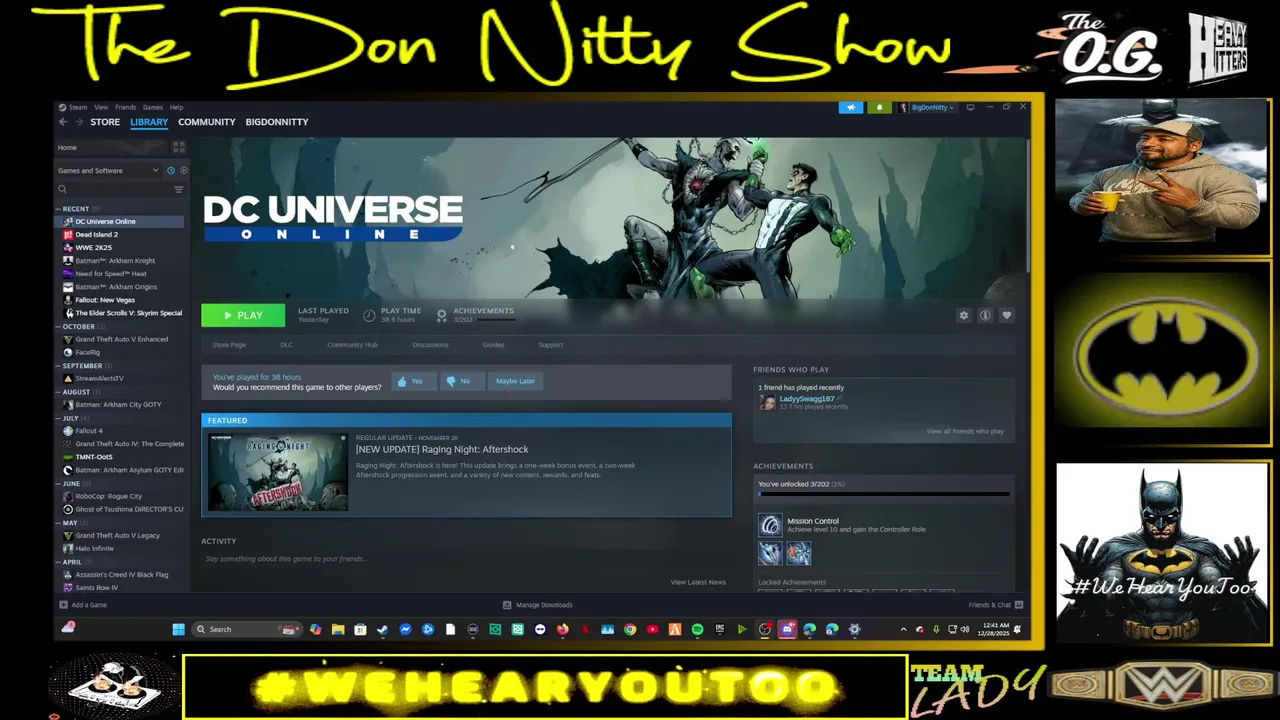Click the game page vertical scrollbar
Viewport: 1280px width, 720px height.
[x=1029, y=205]
